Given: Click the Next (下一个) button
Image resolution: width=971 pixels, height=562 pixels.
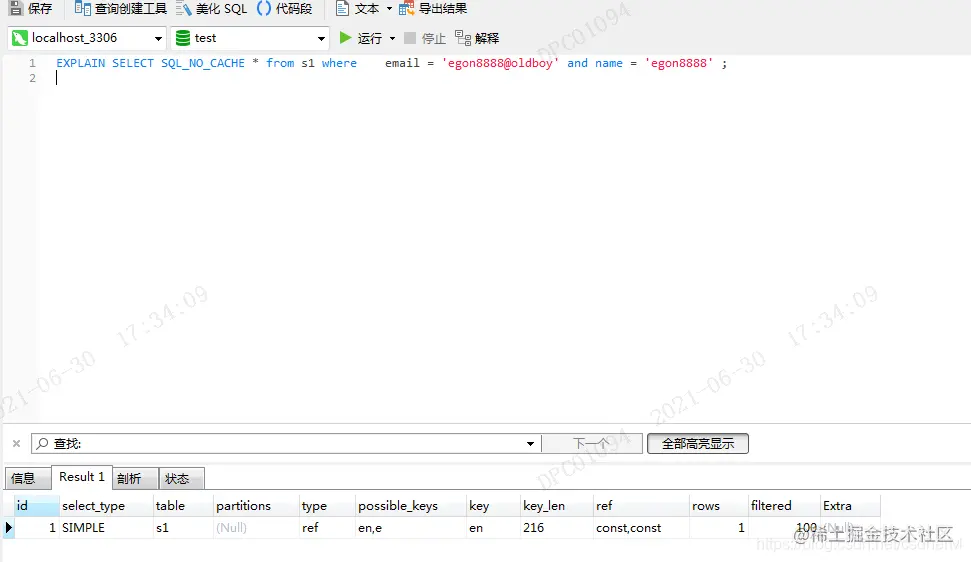Looking at the screenshot, I should (592, 443).
